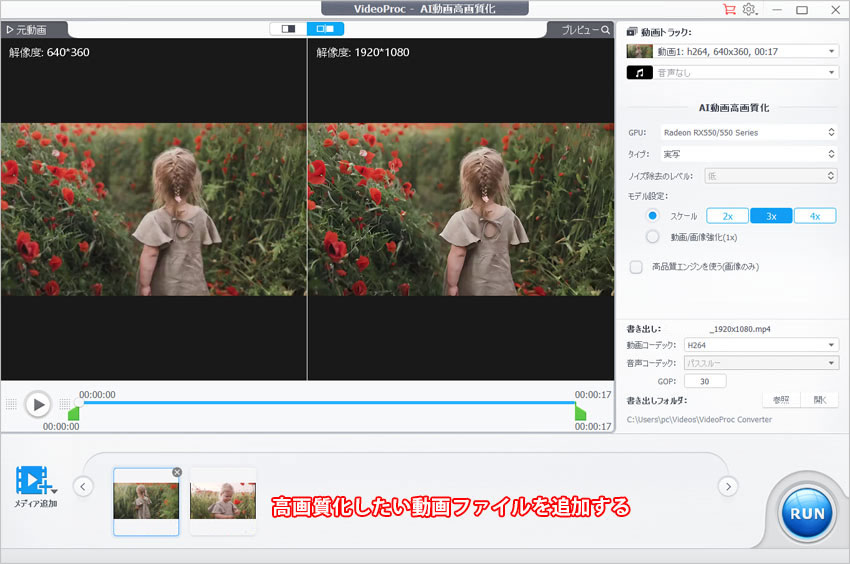850x564 pixels.
Task: Switch to single-pane compare view
Action: click(288, 29)
